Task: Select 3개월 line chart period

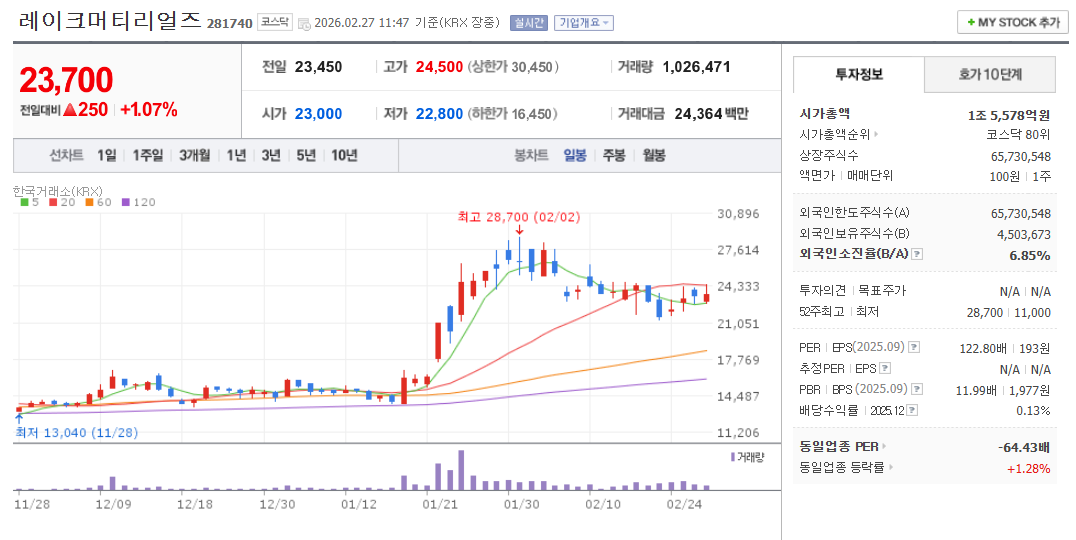Action: pos(194,156)
